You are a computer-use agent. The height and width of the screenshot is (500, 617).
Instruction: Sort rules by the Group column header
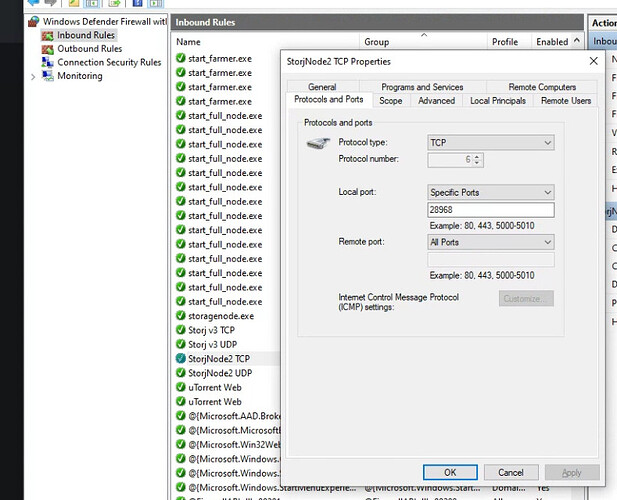click(x=377, y=42)
